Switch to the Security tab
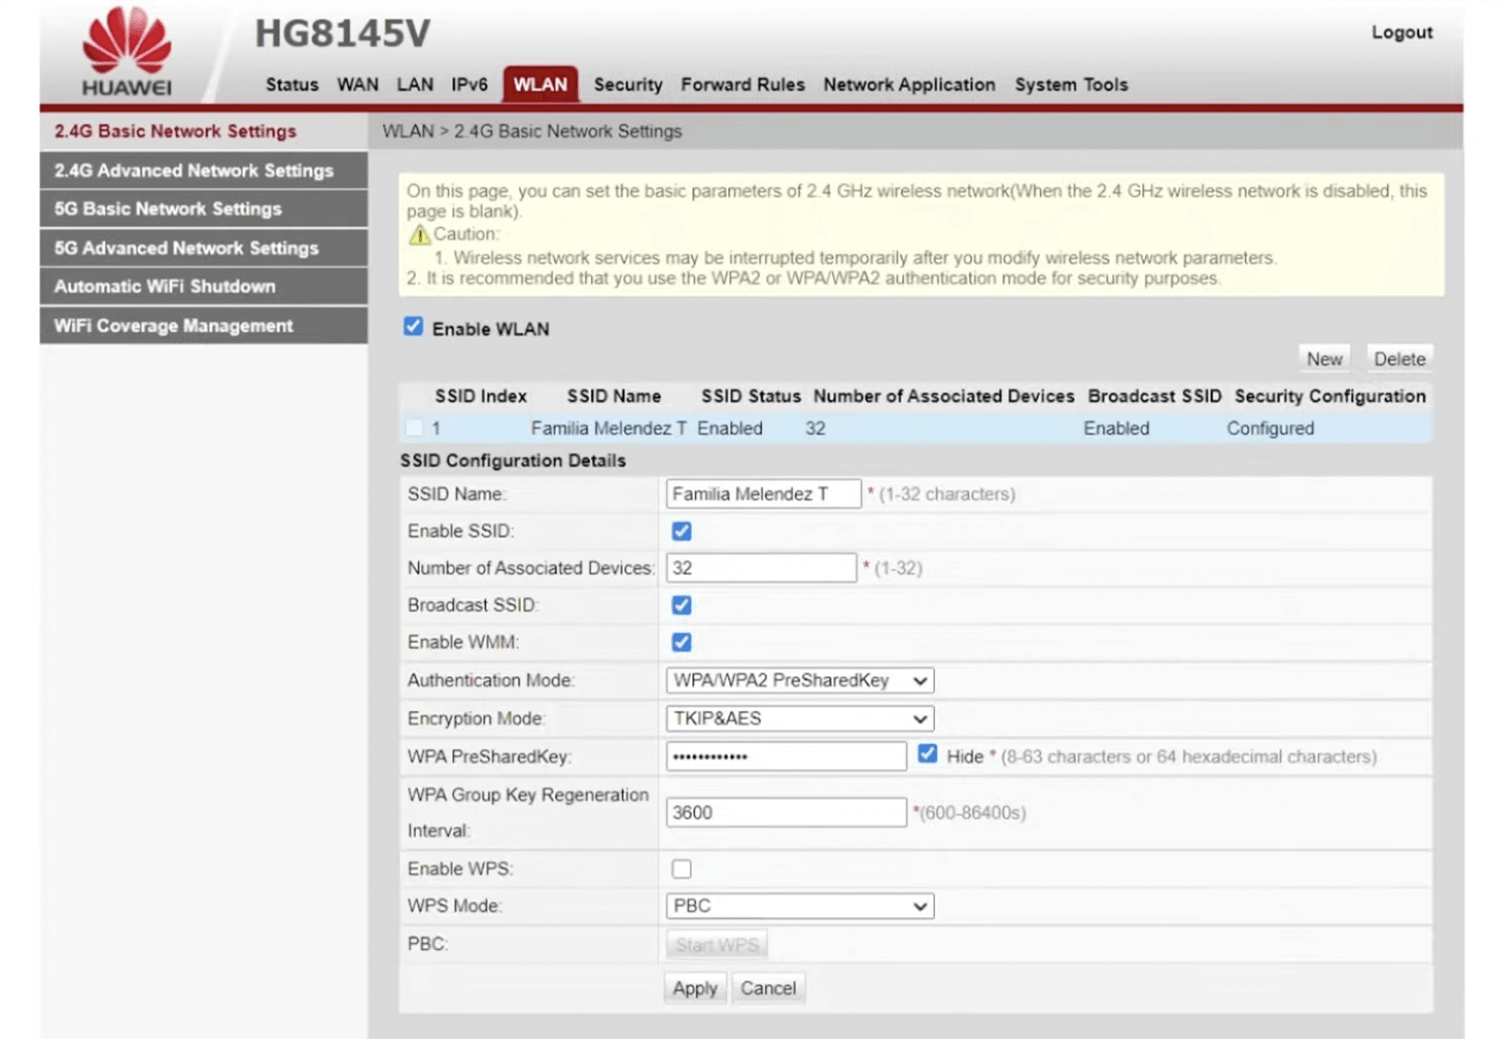 tap(627, 85)
